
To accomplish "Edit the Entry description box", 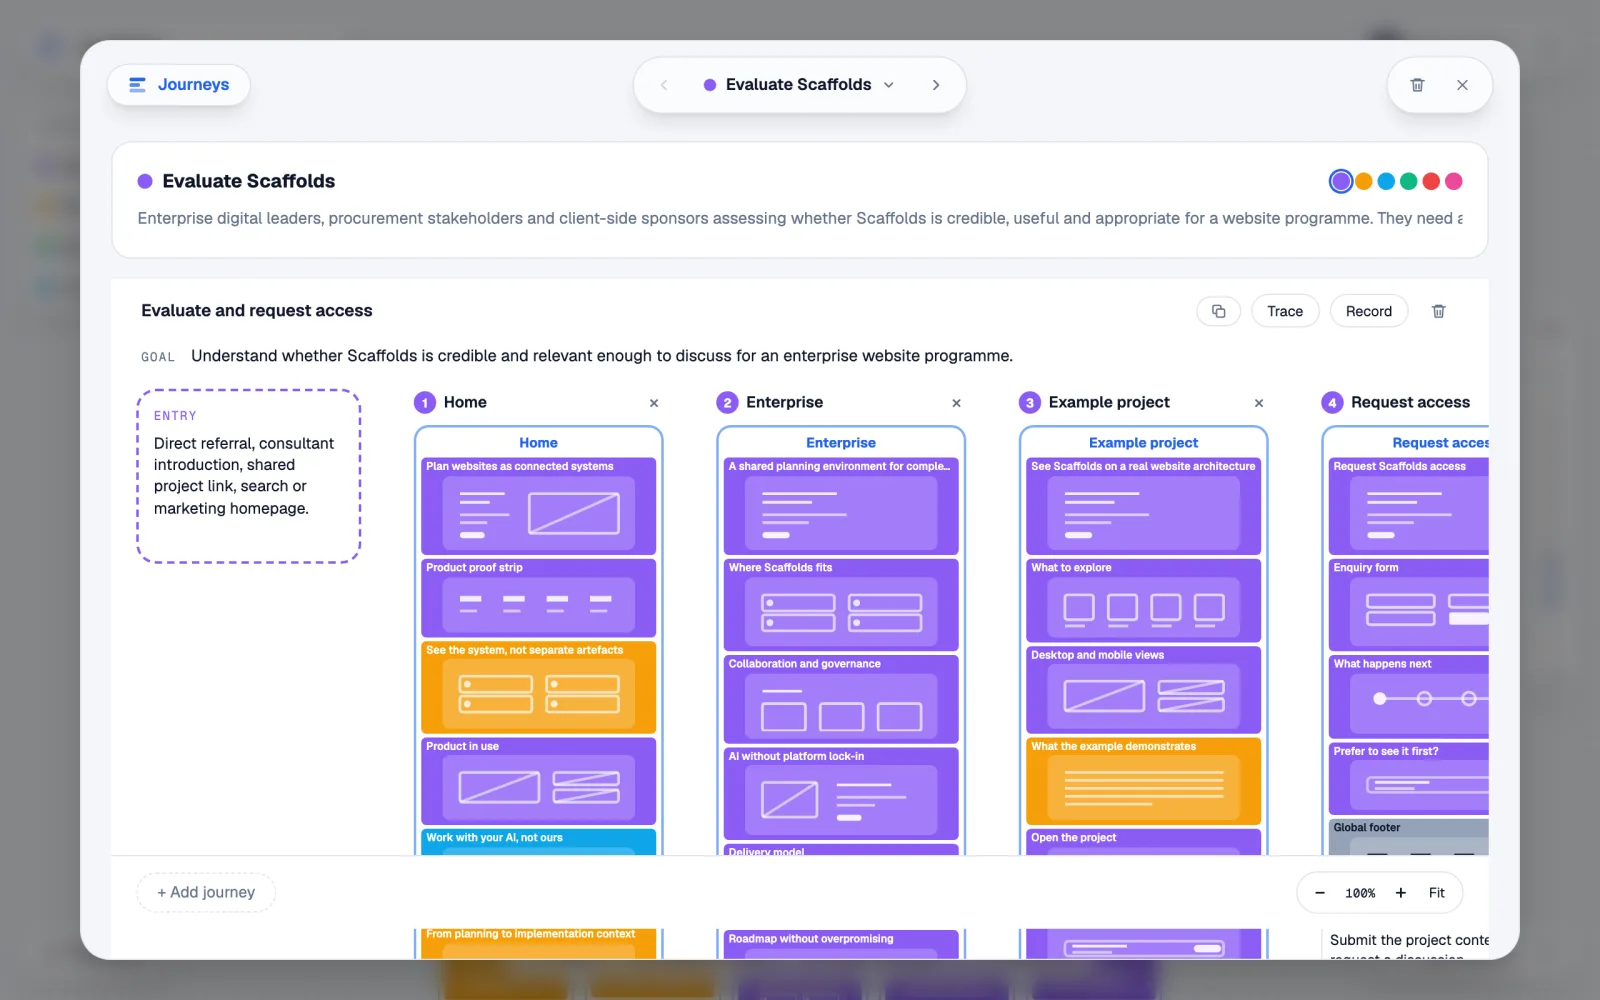I will point(248,476).
